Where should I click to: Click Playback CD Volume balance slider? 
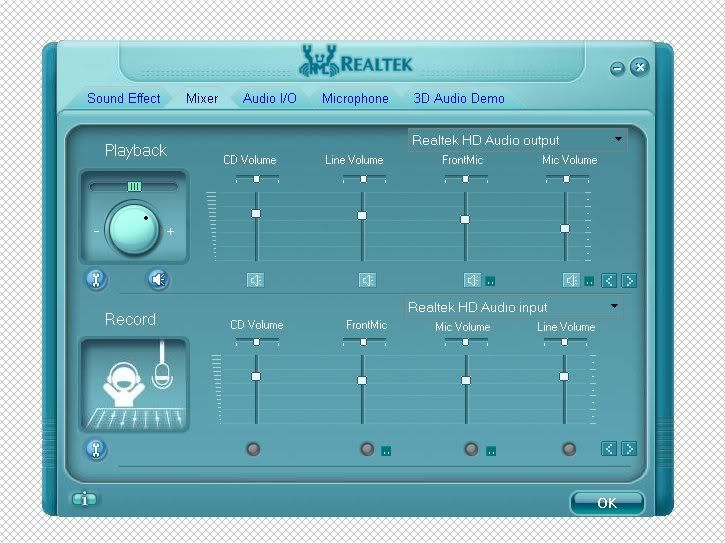tap(257, 179)
